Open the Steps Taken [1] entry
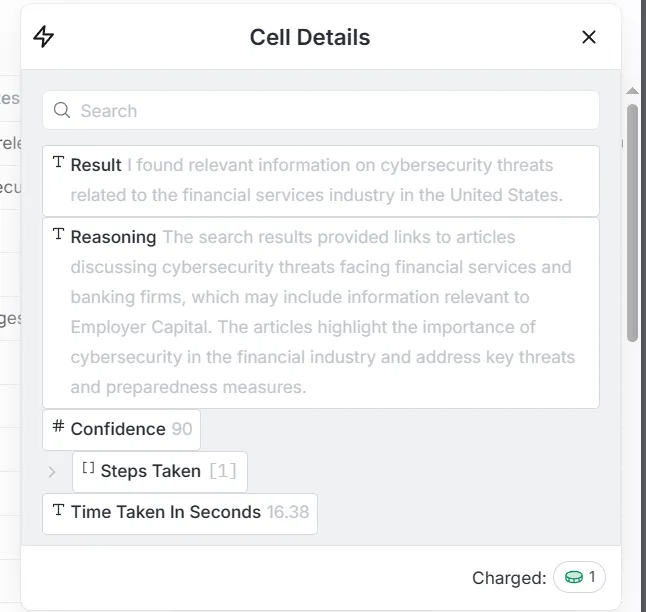Image resolution: width=646 pixels, height=612 pixels. coord(160,472)
